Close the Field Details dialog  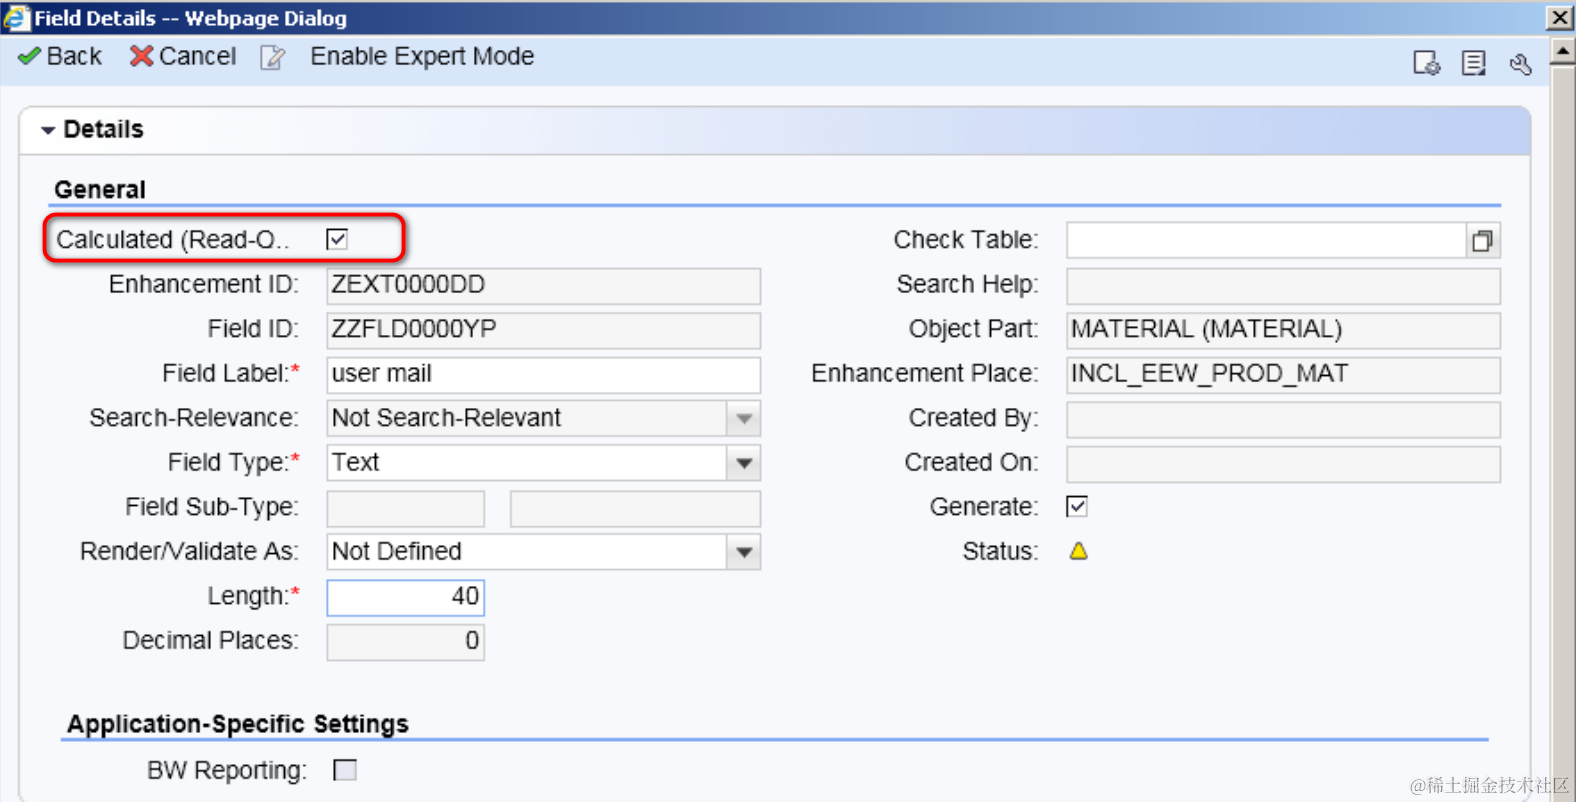click(1559, 17)
